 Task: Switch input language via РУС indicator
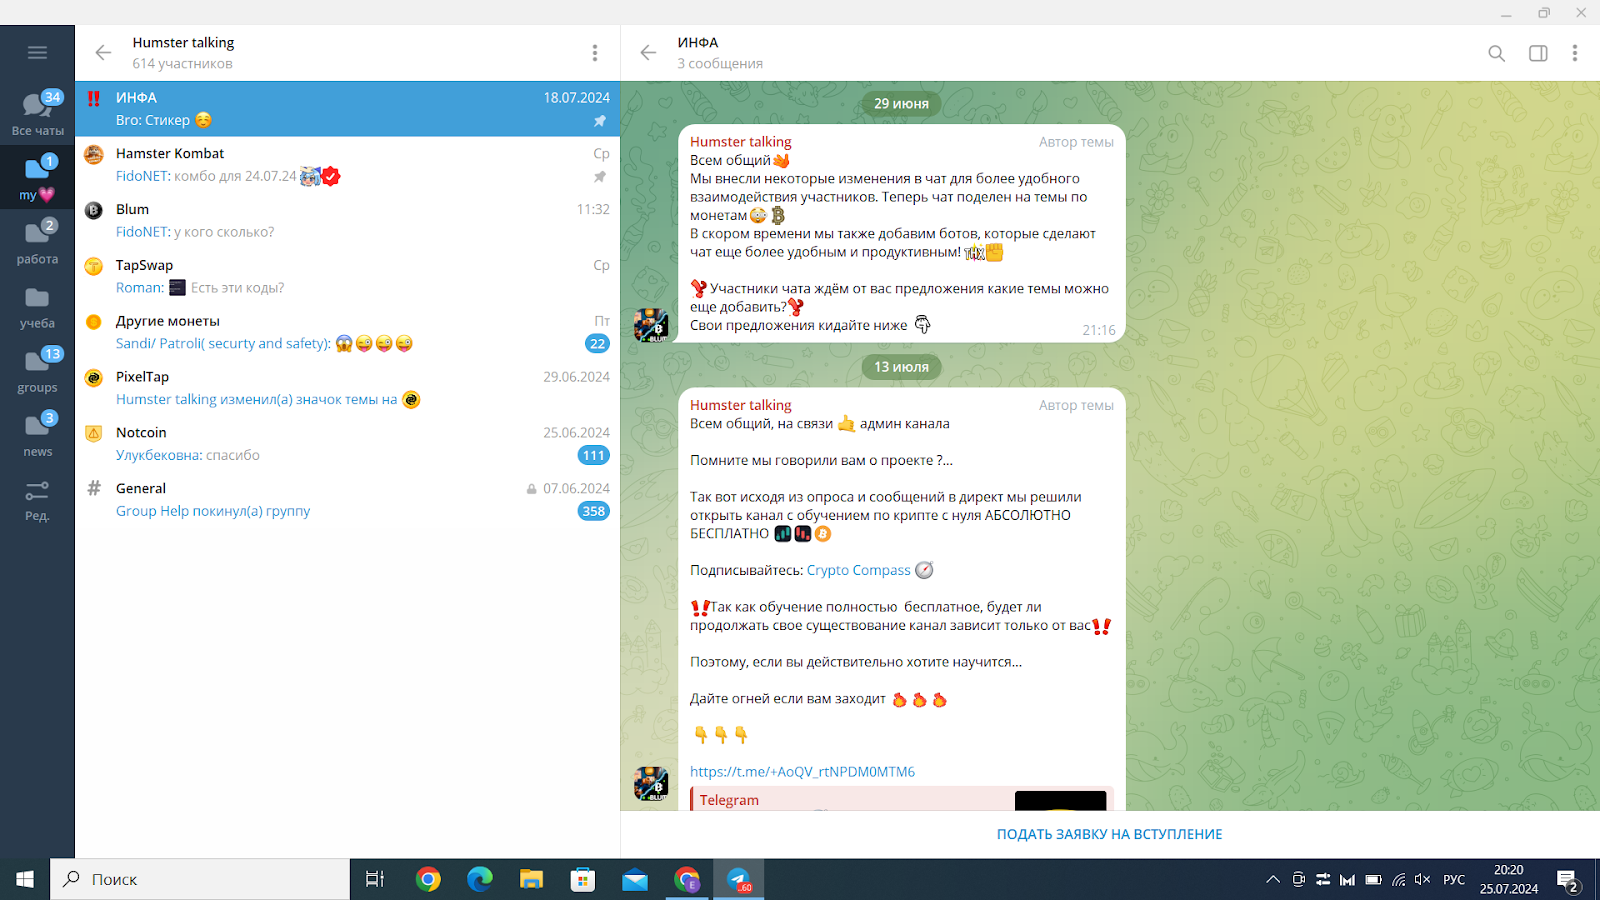tap(1454, 880)
